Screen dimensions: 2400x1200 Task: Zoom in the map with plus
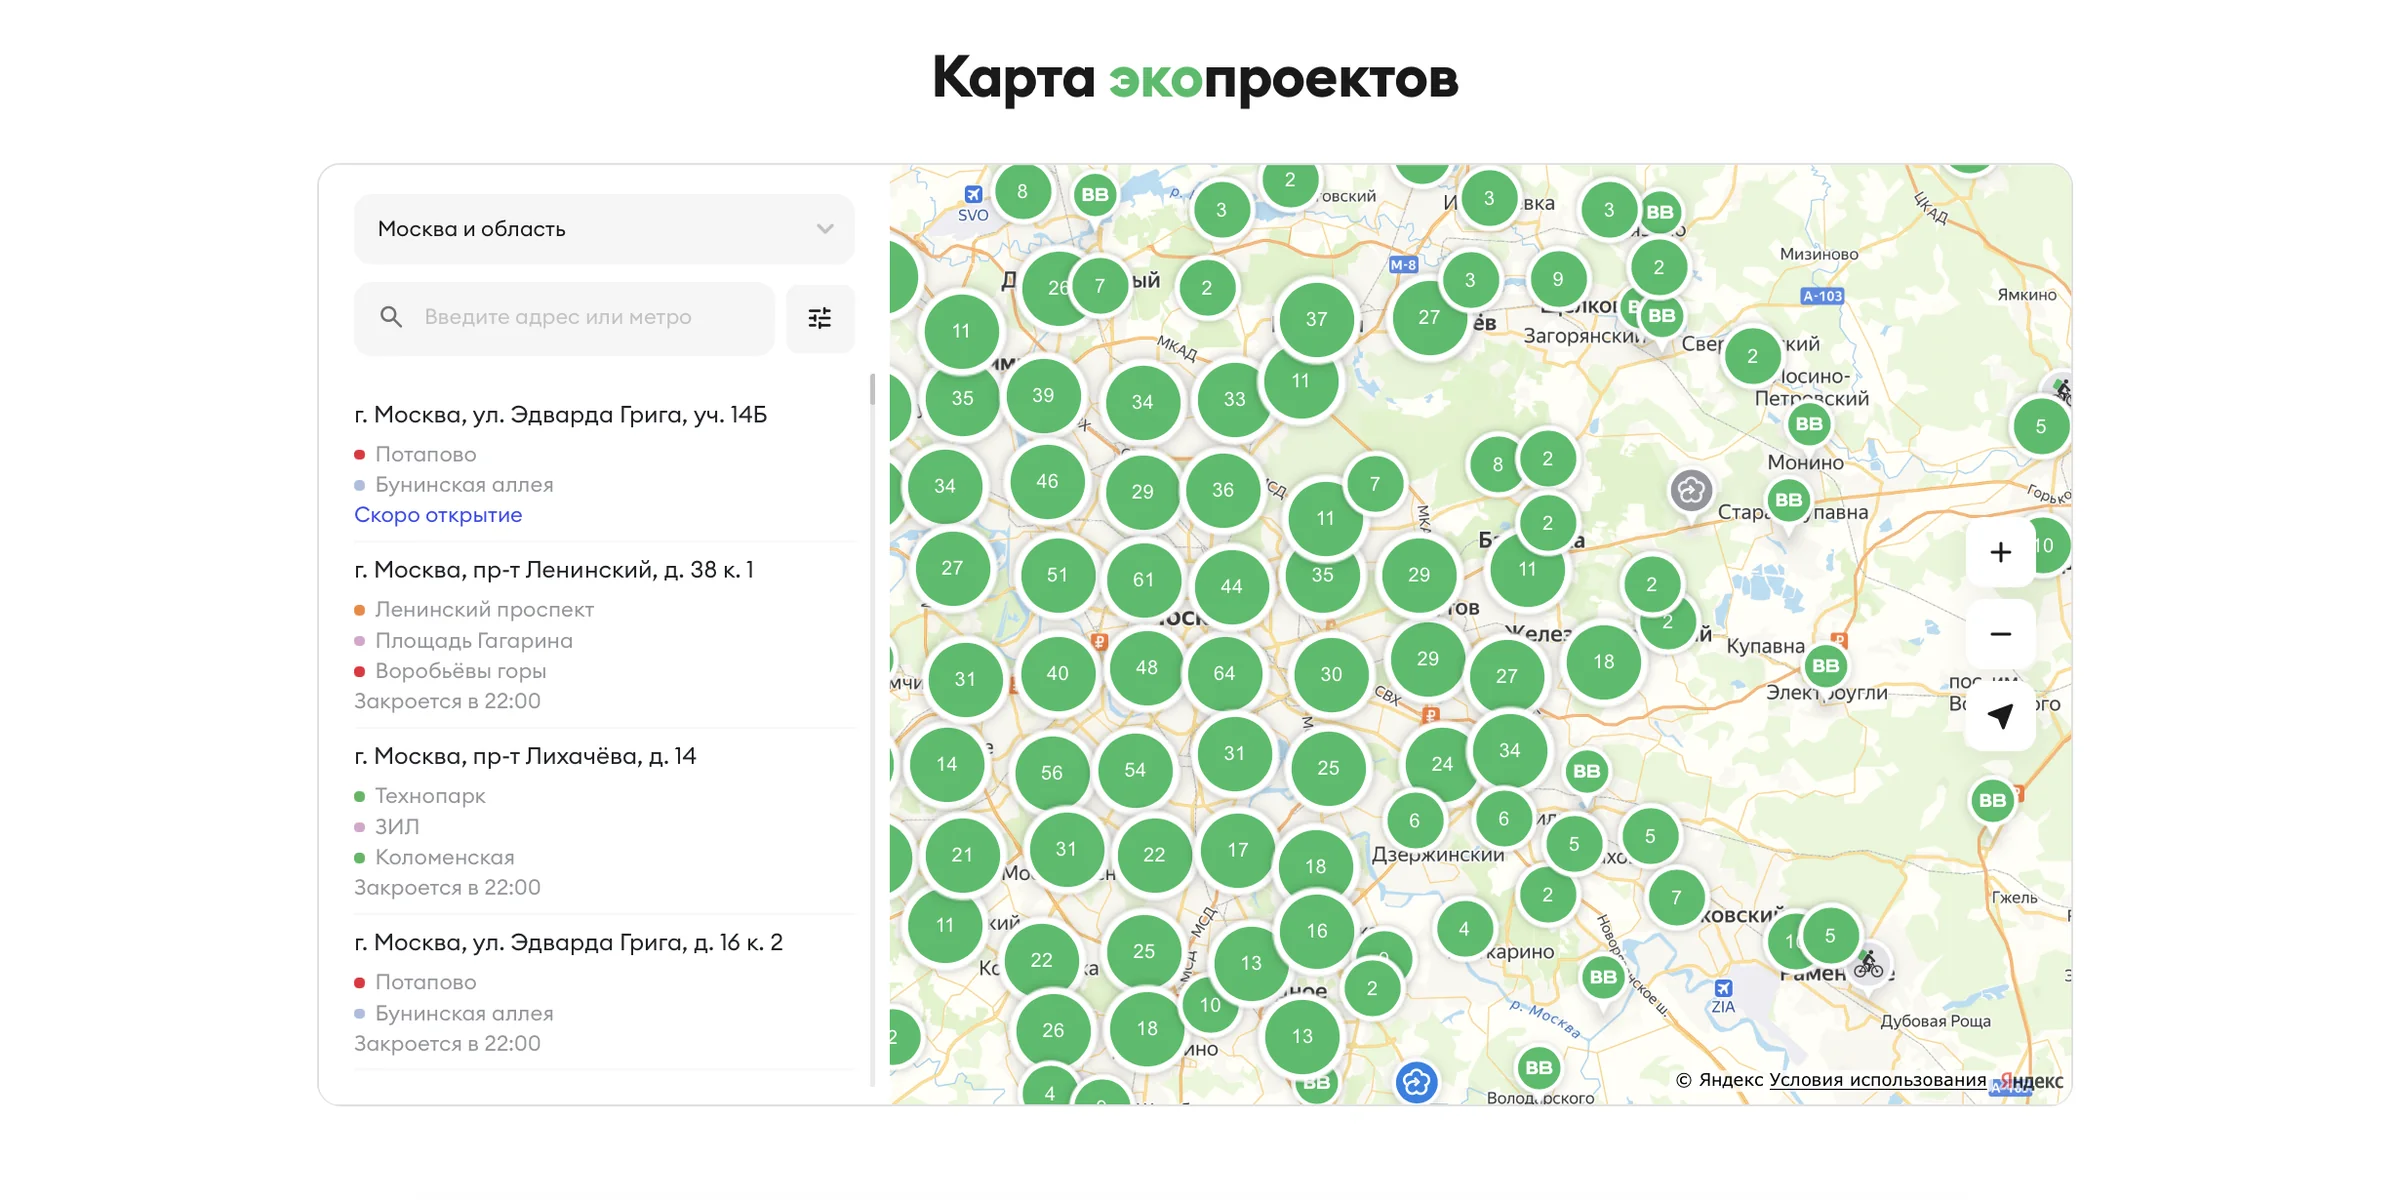tap(2000, 552)
